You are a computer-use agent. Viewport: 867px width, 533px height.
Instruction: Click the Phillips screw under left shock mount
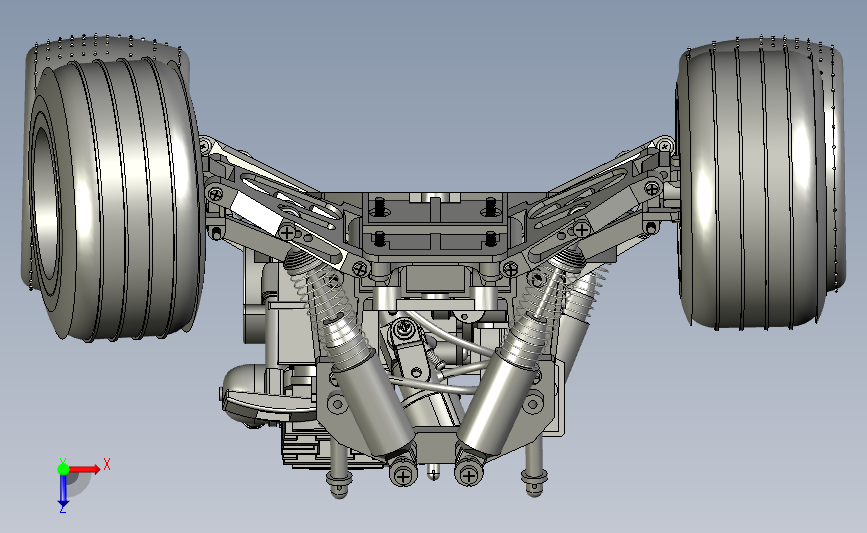pos(403,474)
